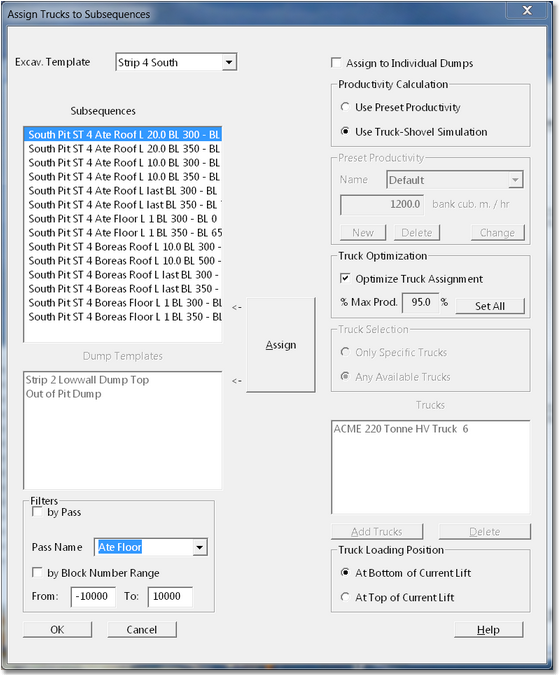Select Only Specific Trucks radio button
Screen dimensions: 560x677
click(x=345, y=352)
